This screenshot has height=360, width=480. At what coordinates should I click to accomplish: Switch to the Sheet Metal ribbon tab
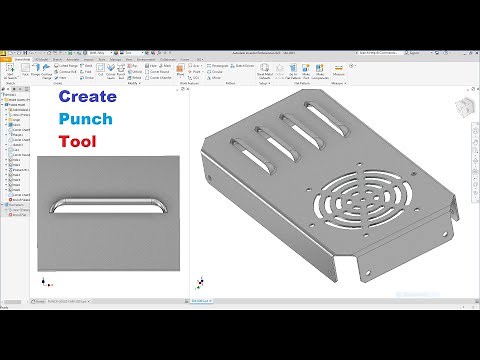[x=22, y=59]
